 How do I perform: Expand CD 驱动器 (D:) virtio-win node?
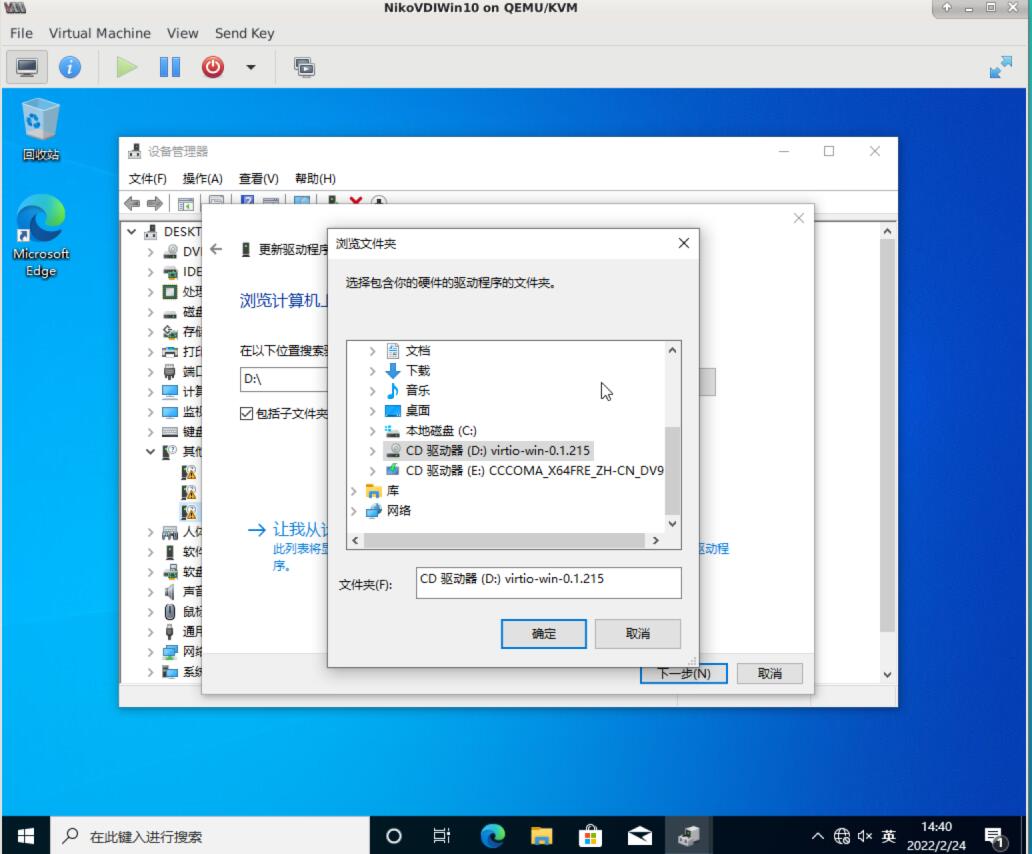[372, 451]
